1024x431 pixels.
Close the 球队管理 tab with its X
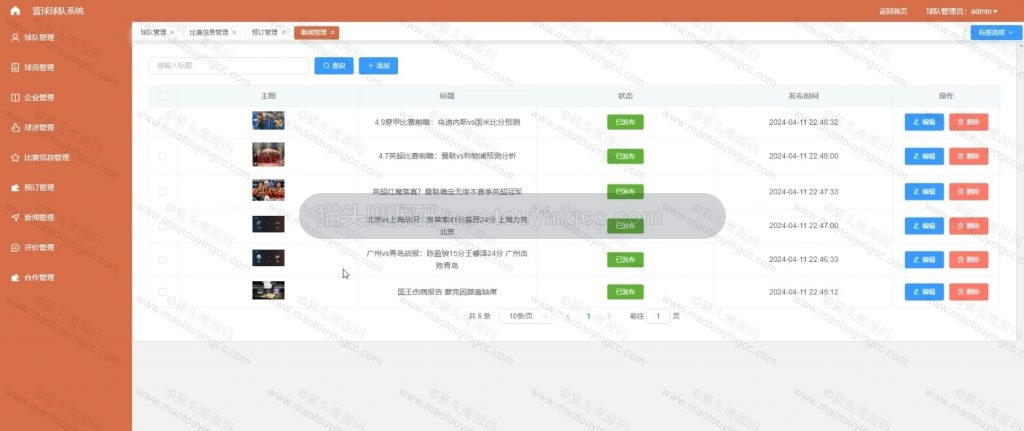click(x=172, y=33)
